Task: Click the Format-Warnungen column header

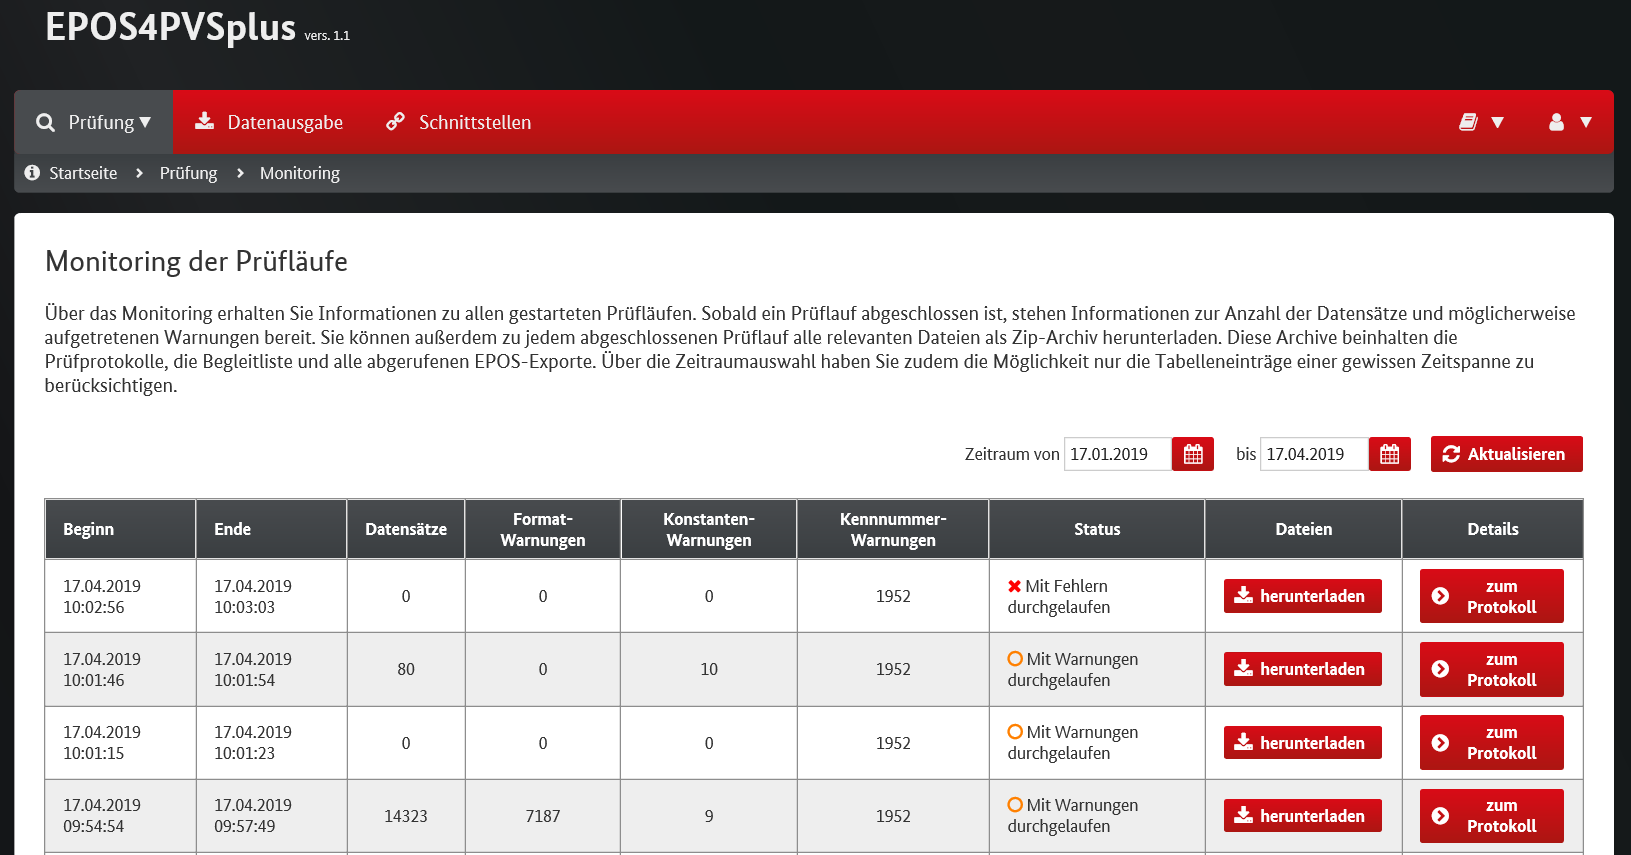Action: click(543, 529)
